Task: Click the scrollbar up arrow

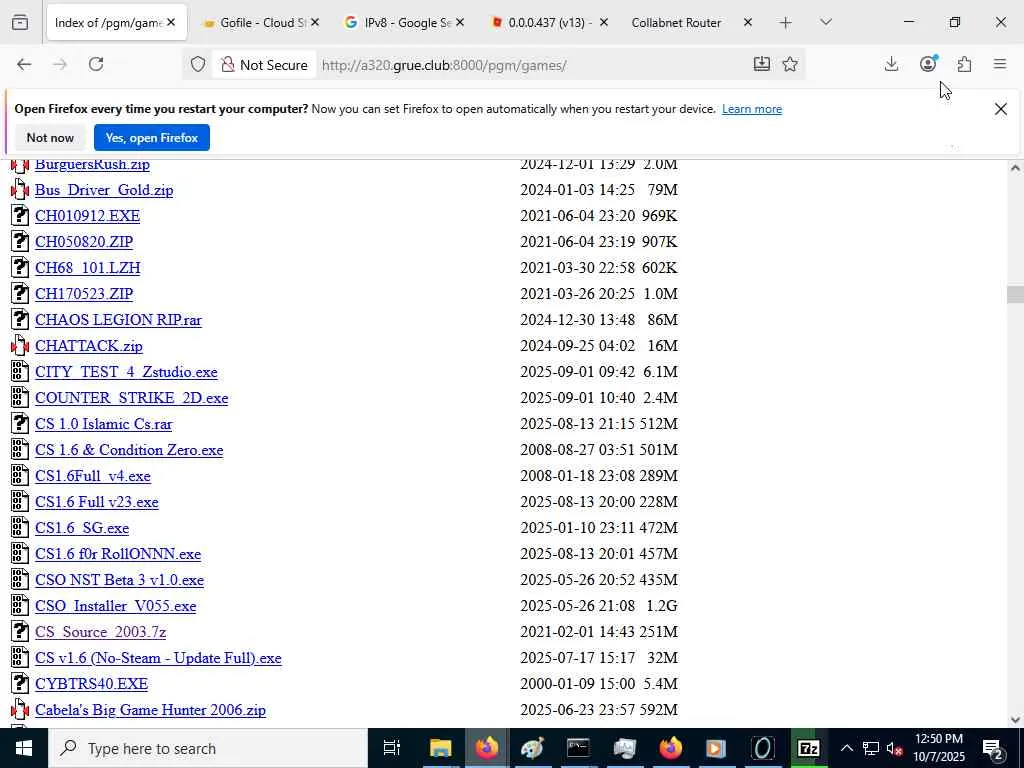Action: (x=1015, y=168)
